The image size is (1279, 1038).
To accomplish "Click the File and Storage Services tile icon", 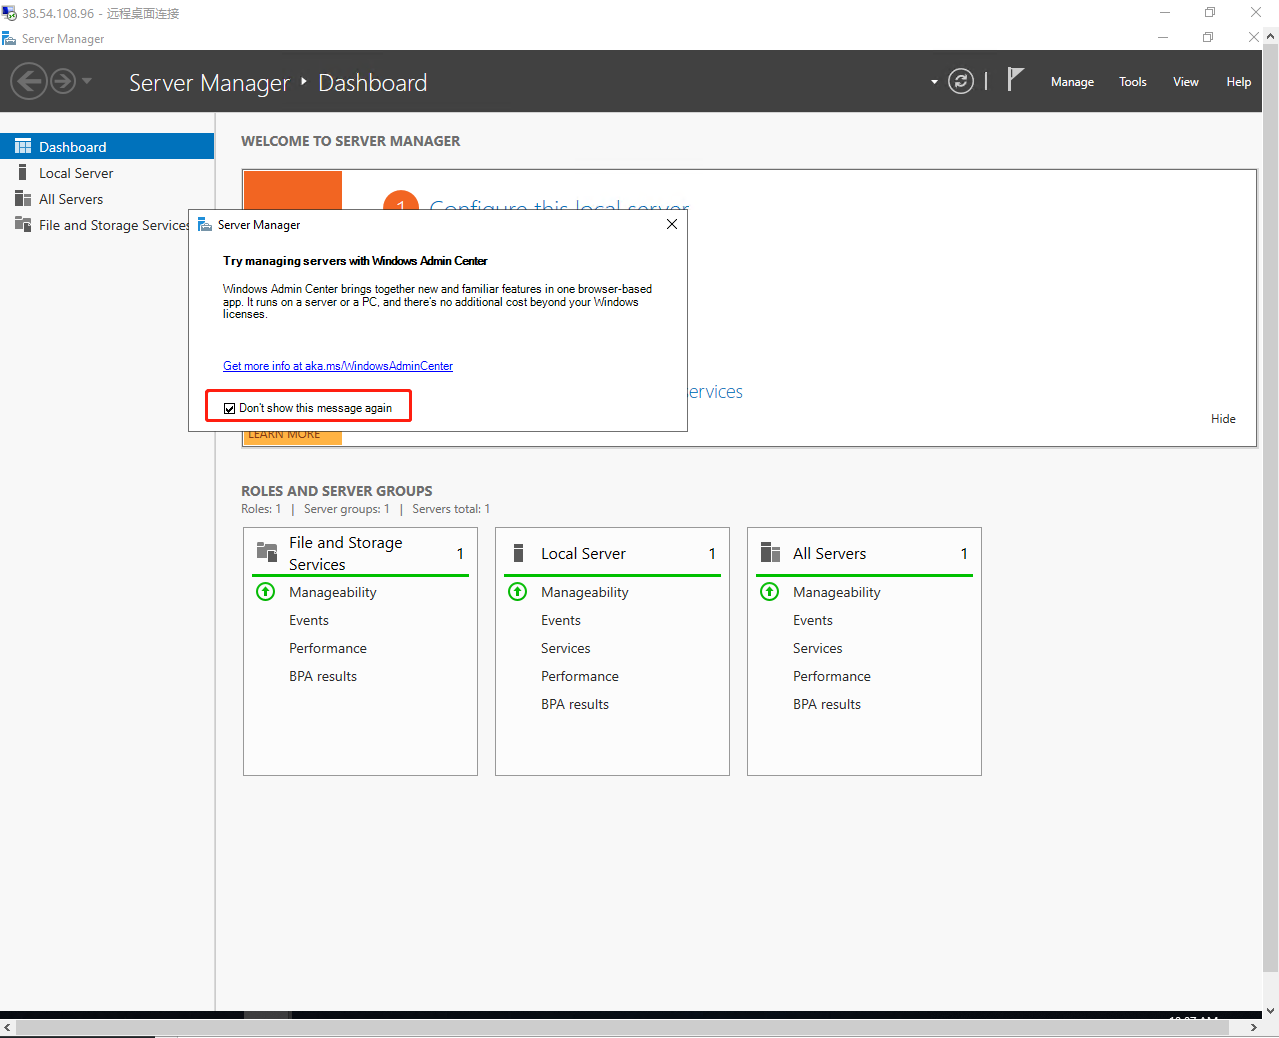I will (267, 552).
